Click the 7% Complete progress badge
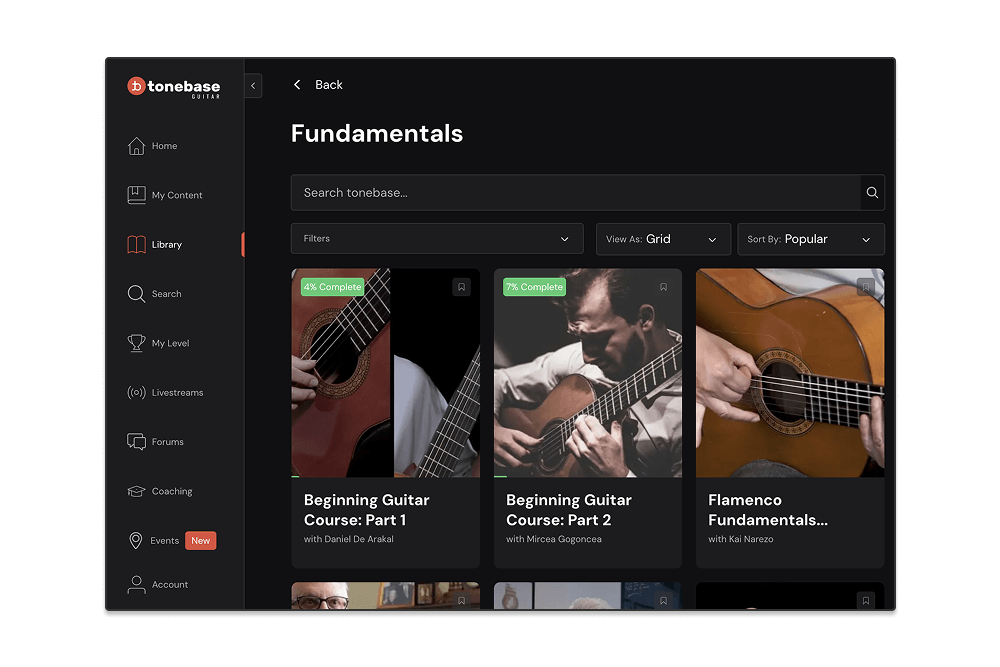 (534, 287)
